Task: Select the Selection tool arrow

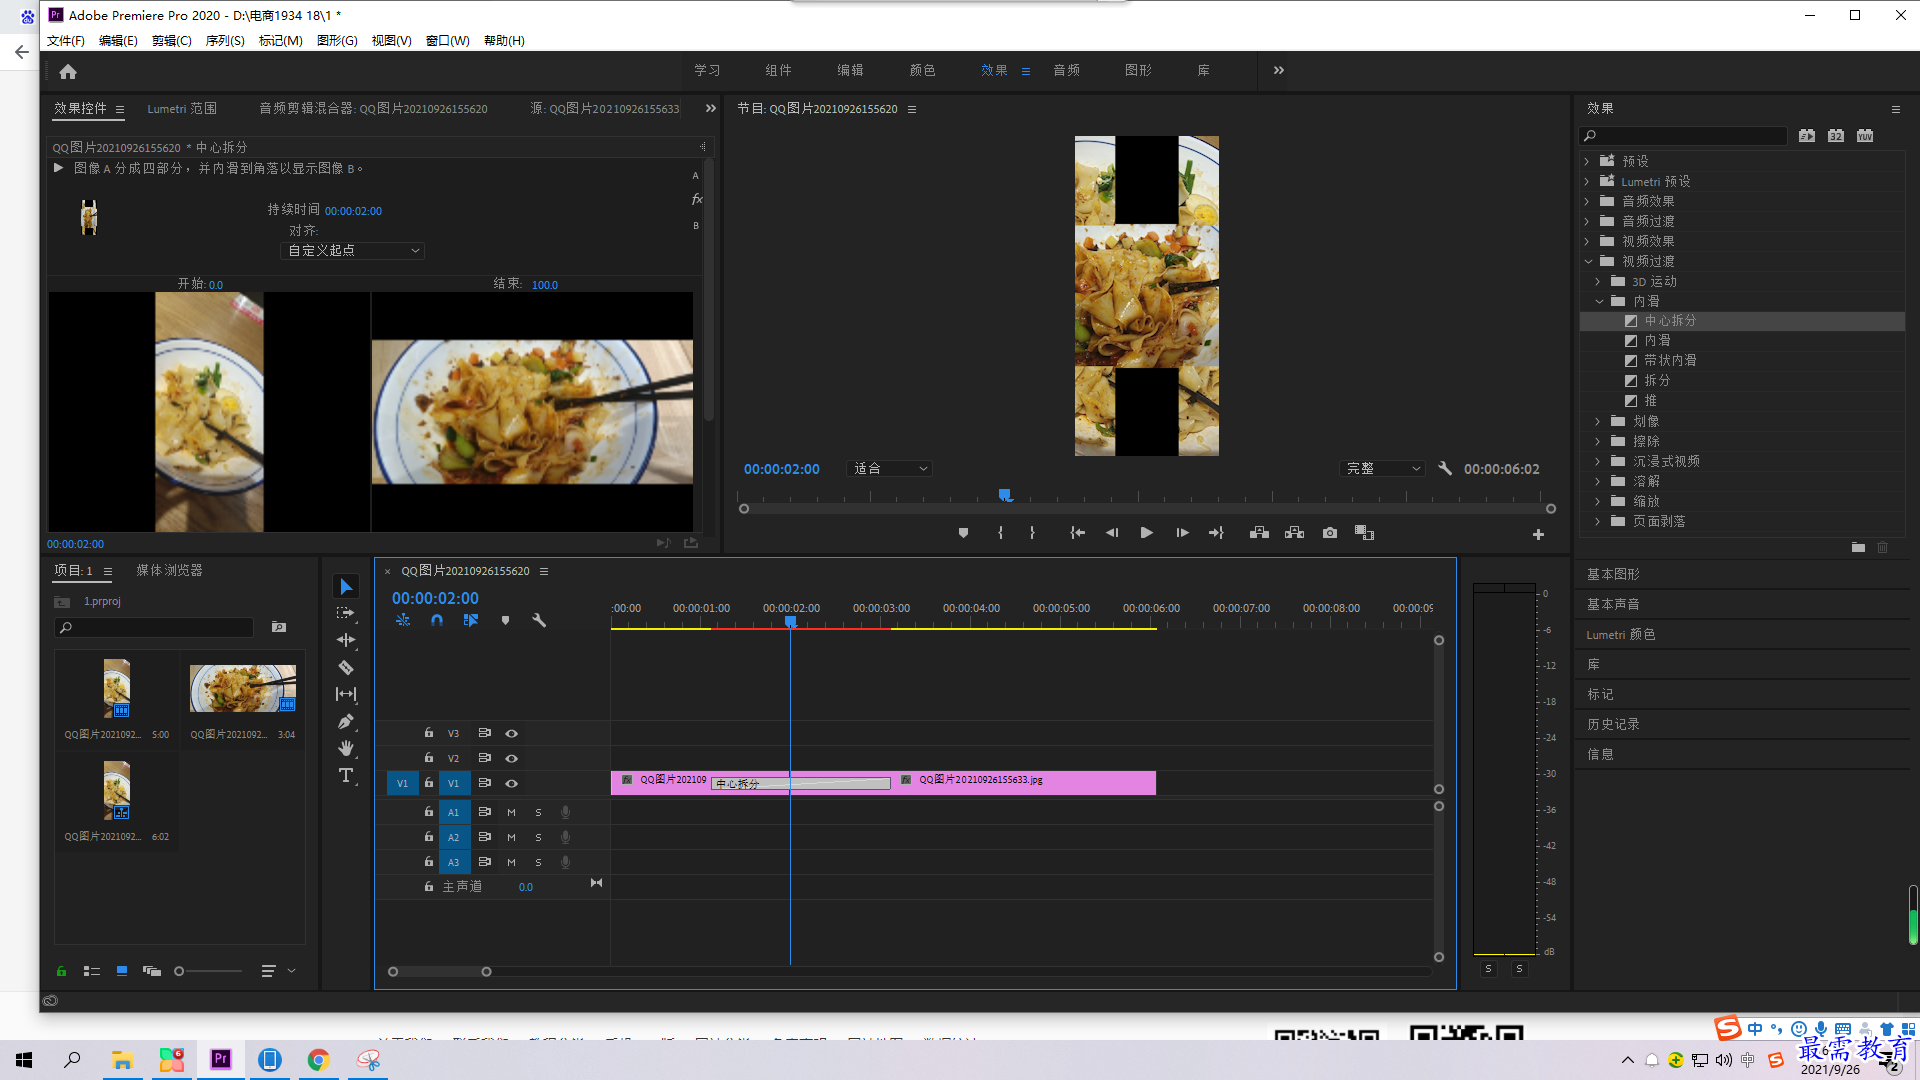Action: [x=346, y=587]
